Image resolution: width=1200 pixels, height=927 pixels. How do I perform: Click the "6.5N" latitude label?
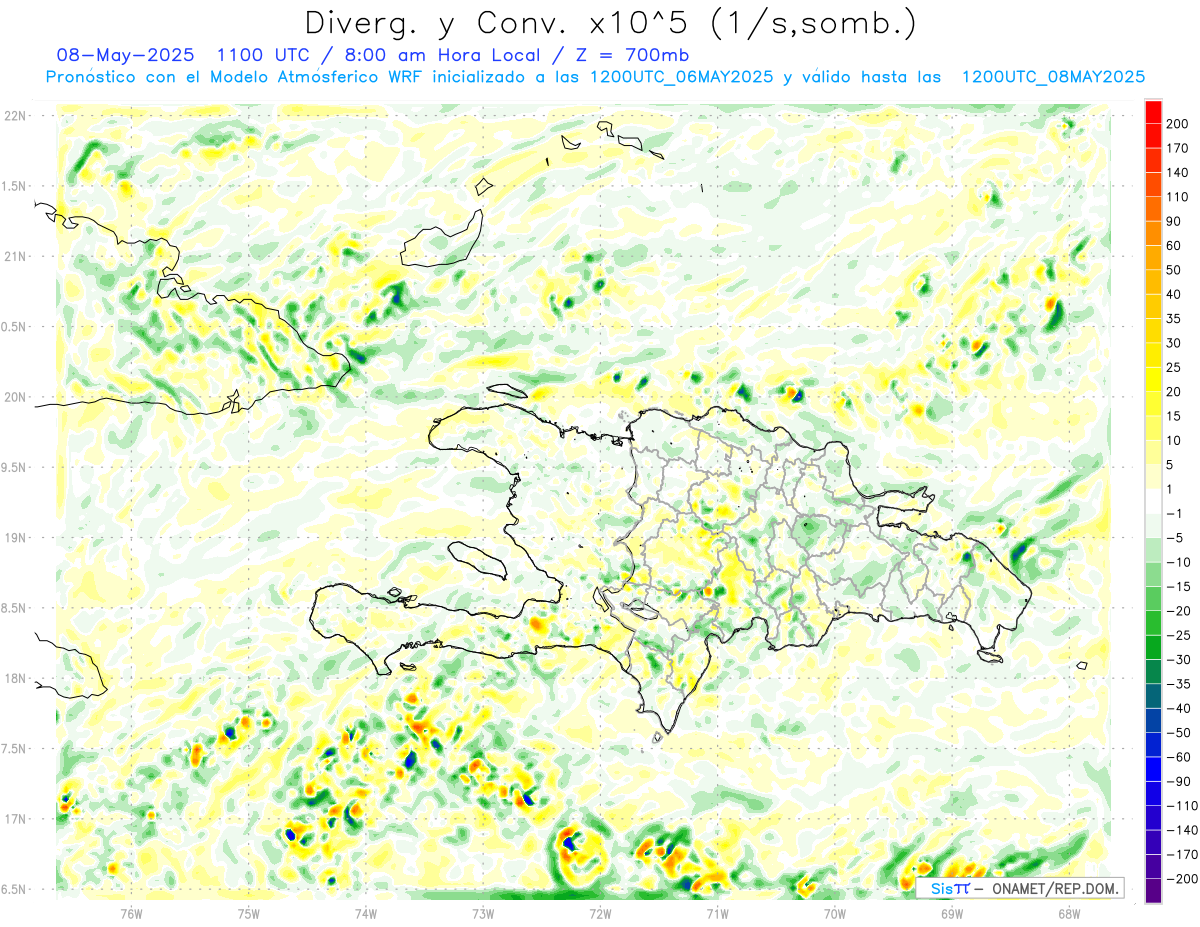tap(14, 889)
